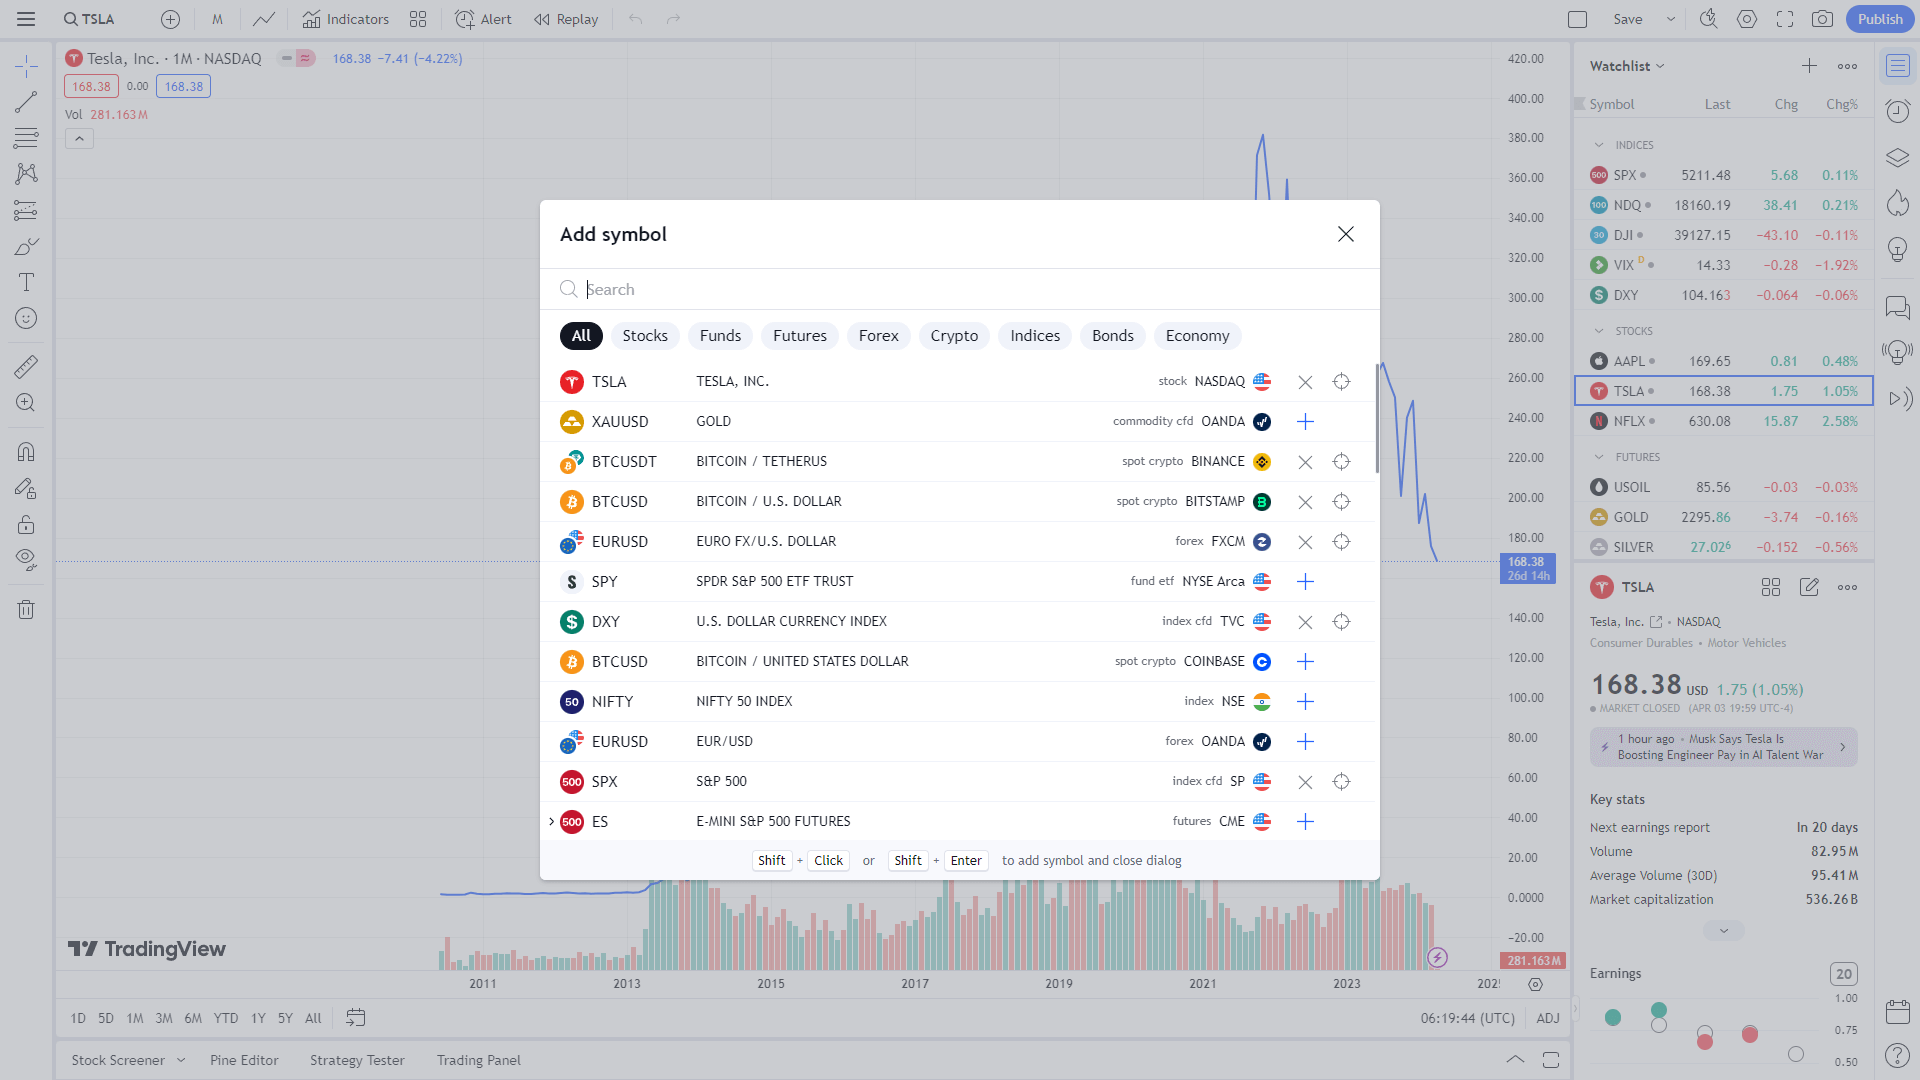Expand the ES futures row chevron
The width and height of the screenshot is (1920, 1080).
(551, 822)
